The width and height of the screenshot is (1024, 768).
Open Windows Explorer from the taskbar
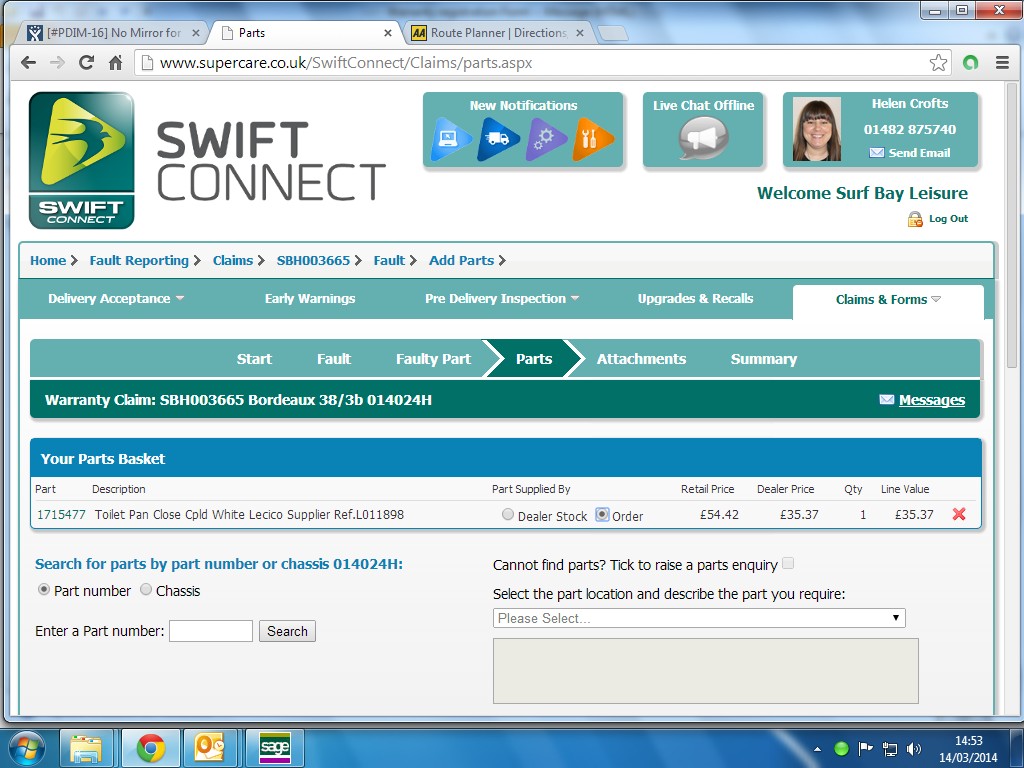click(x=87, y=748)
